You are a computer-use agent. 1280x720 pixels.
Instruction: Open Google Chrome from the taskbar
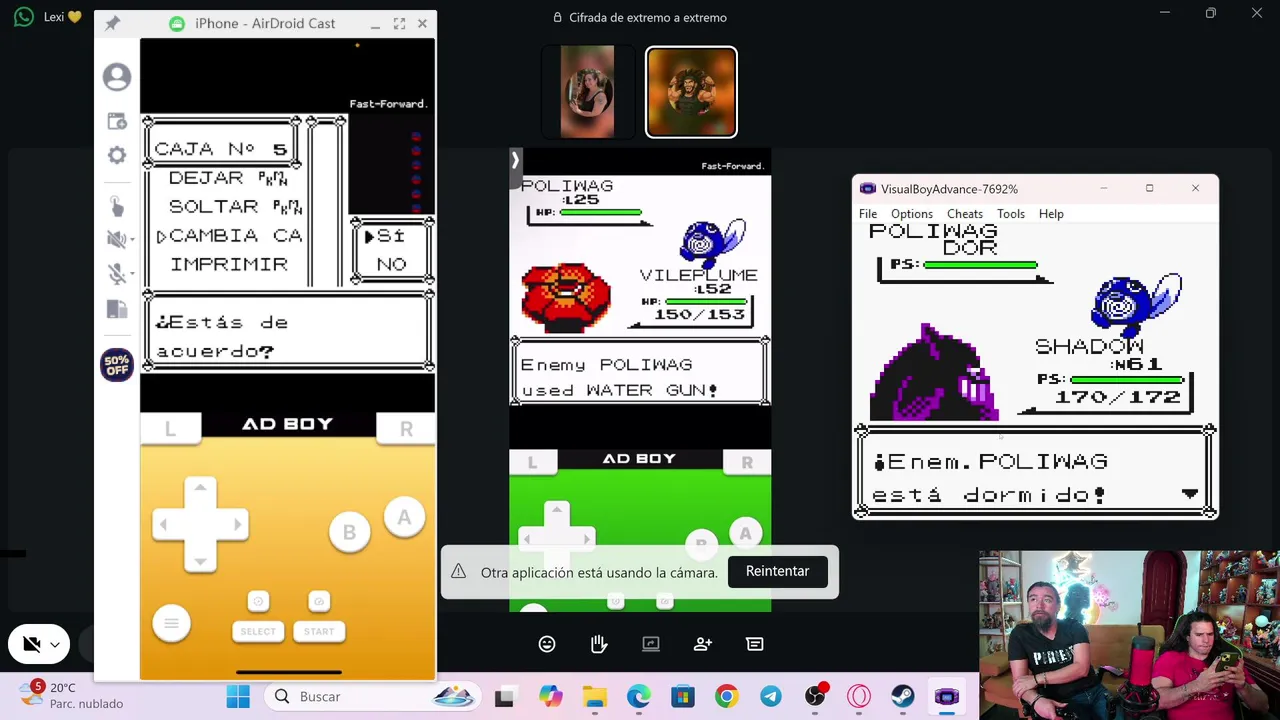point(726,697)
